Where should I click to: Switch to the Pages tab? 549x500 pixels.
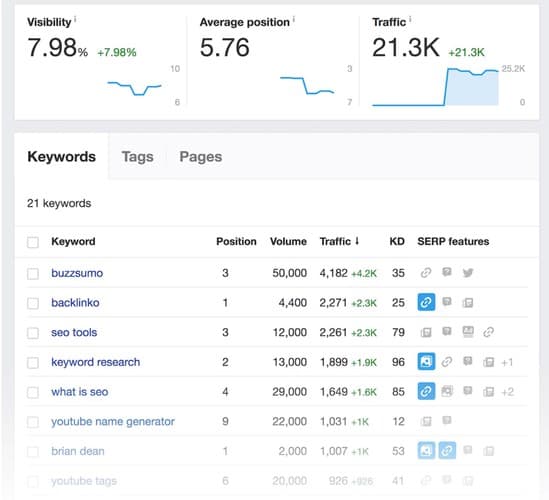pos(201,157)
